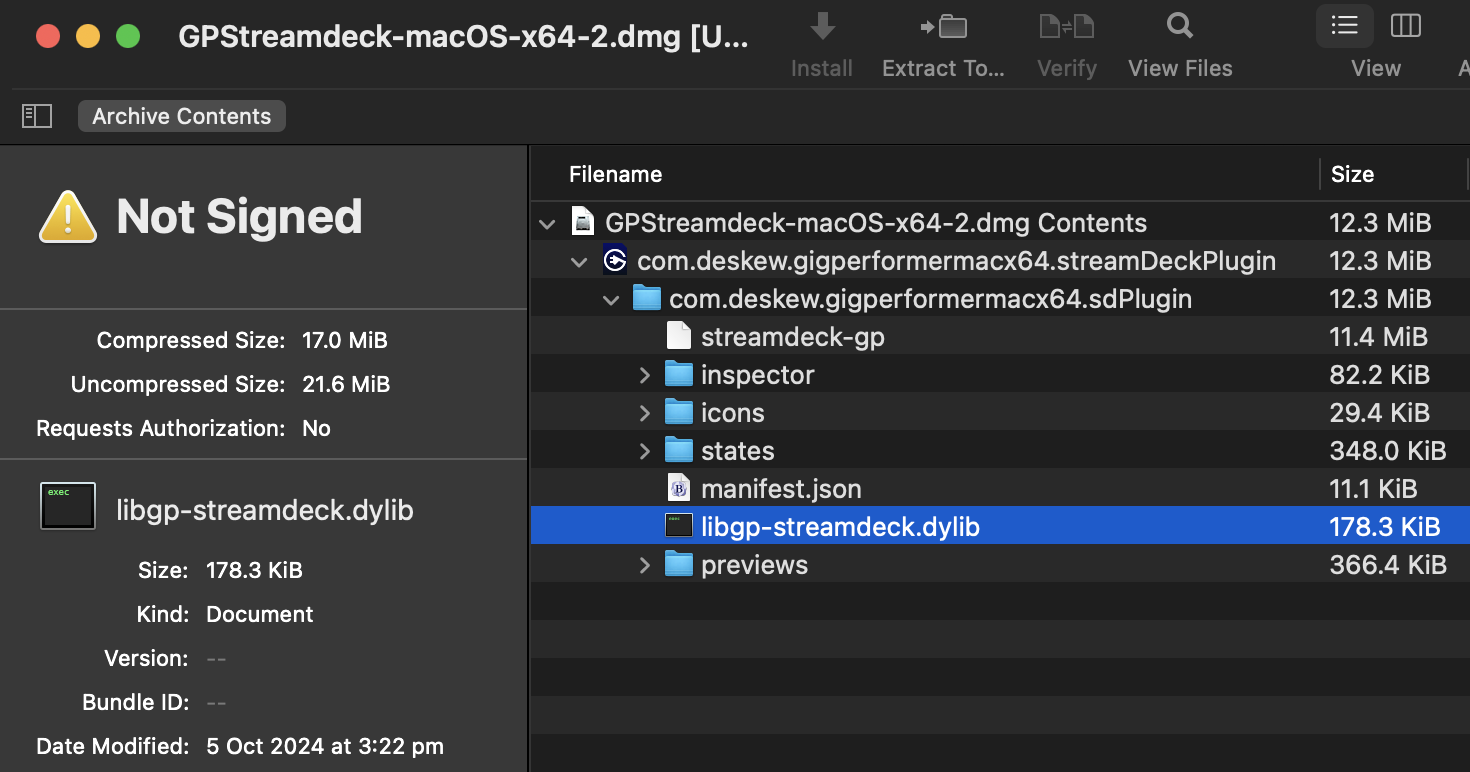Click the libgp-streamdeck.dylib exec icon in list
1470x772 pixels.
679,527
